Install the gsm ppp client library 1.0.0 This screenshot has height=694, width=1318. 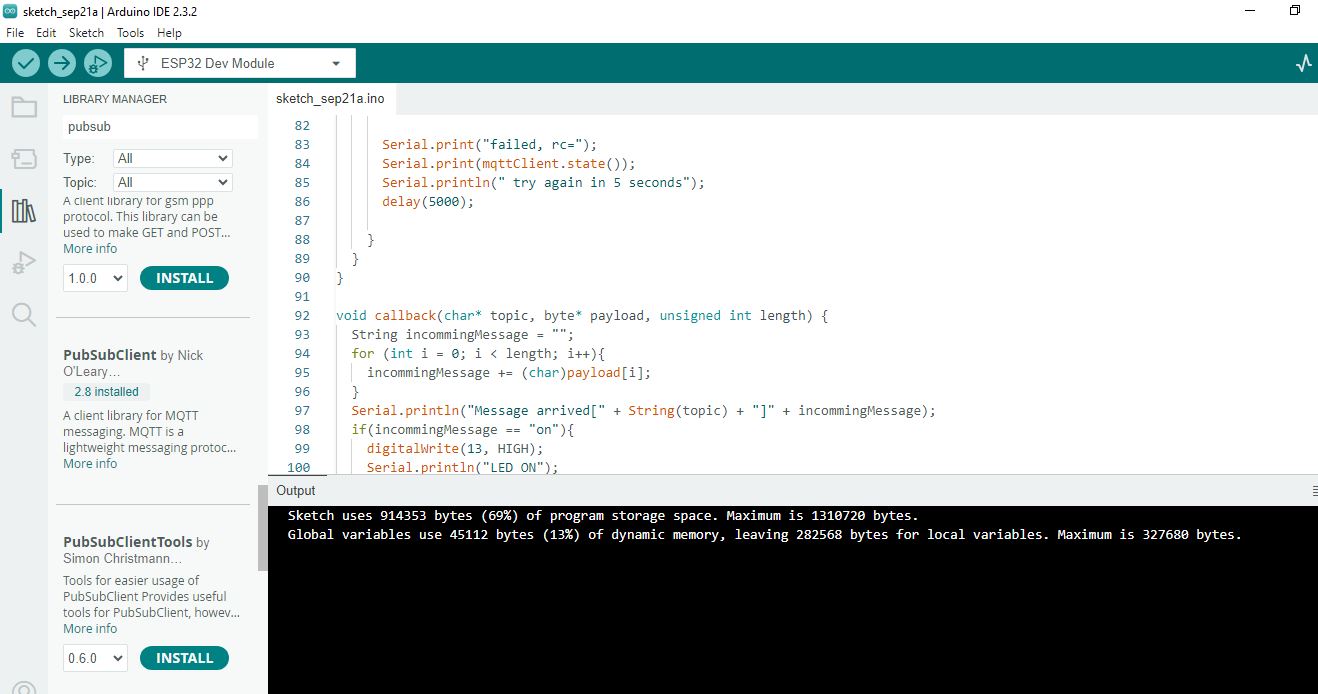(184, 278)
